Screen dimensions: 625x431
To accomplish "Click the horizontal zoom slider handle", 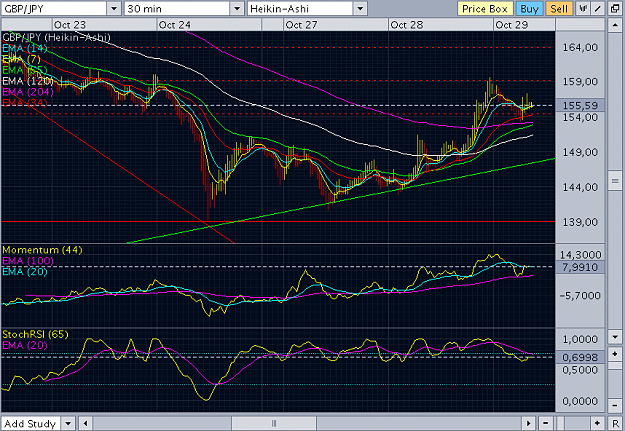I will [x=560, y=423].
